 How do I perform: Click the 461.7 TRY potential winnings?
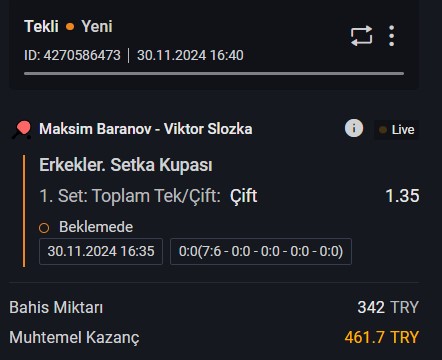pos(382,337)
